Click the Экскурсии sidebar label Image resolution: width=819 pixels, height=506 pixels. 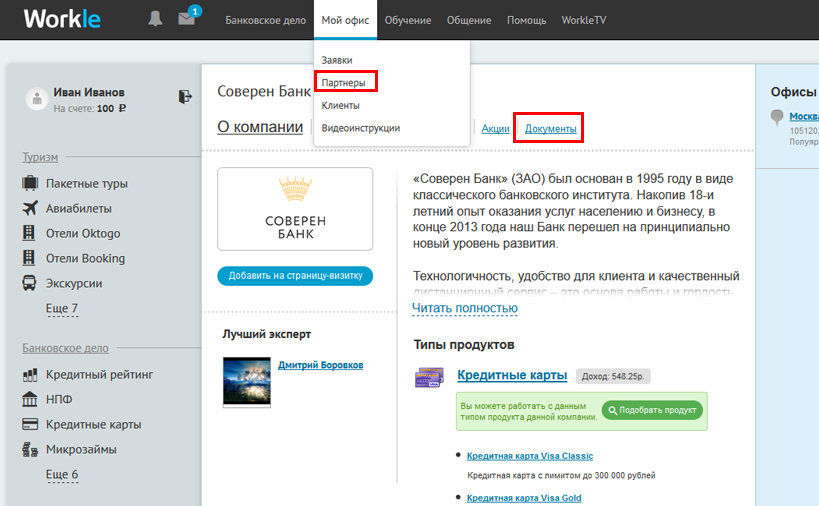pyautogui.click(x=74, y=284)
